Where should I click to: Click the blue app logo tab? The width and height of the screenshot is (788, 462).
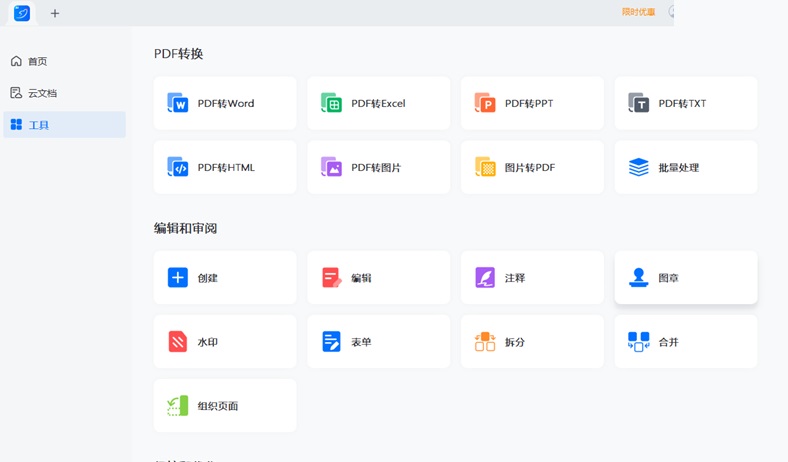click(x=22, y=13)
